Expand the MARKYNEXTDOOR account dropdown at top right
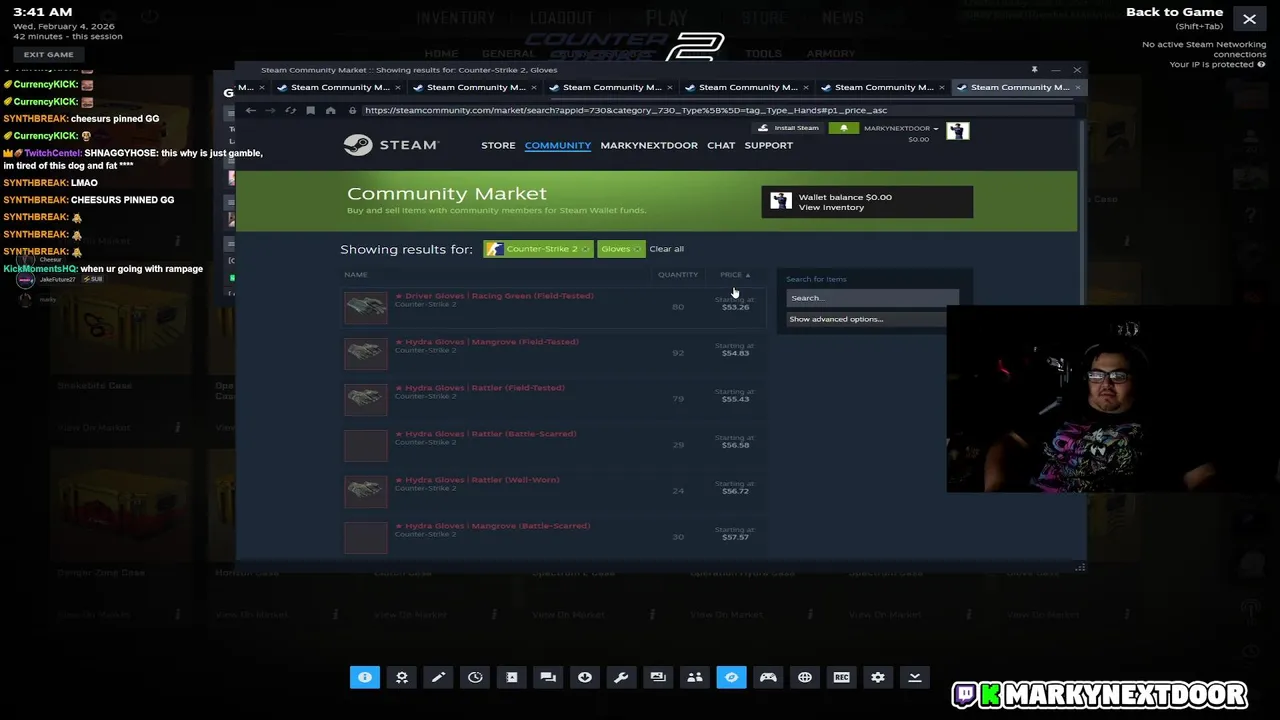The image size is (1280, 720). pos(901,128)
